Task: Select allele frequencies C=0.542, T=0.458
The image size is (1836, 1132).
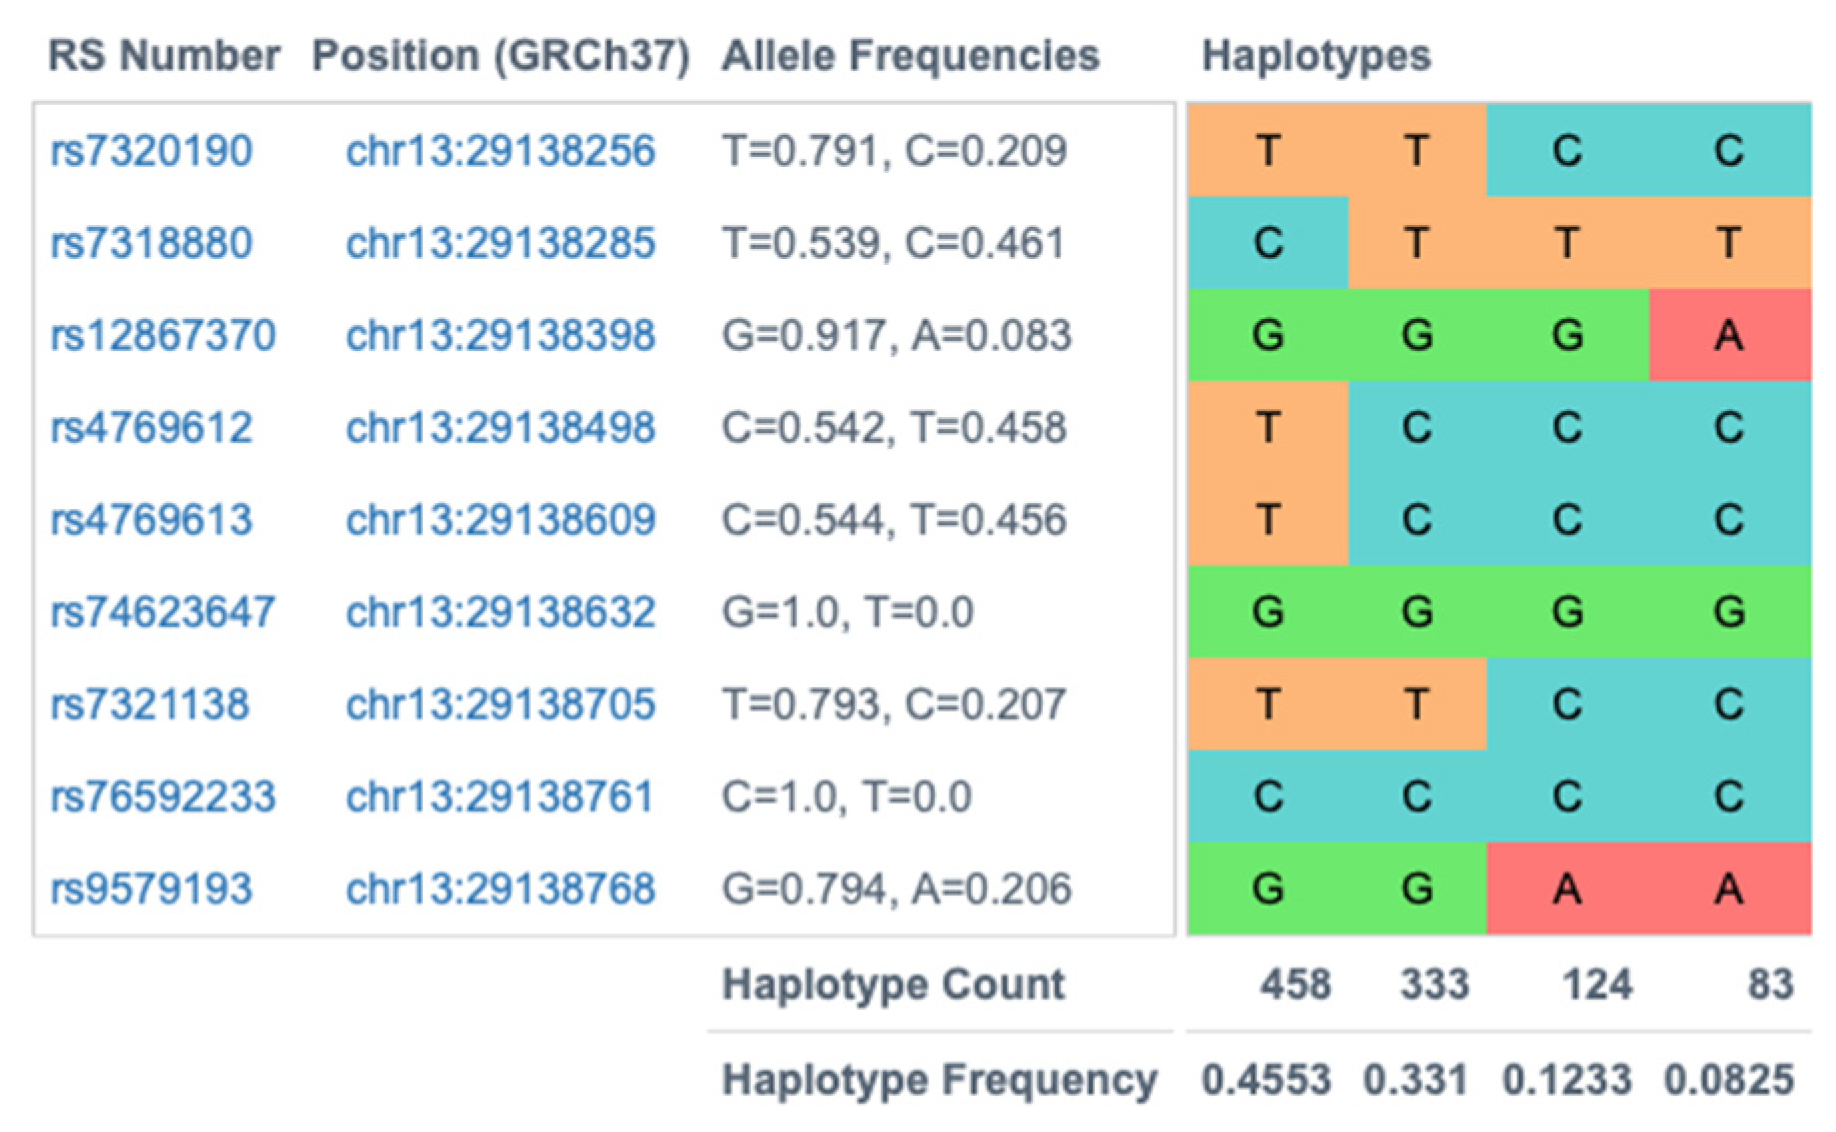Action: [895, 428]
